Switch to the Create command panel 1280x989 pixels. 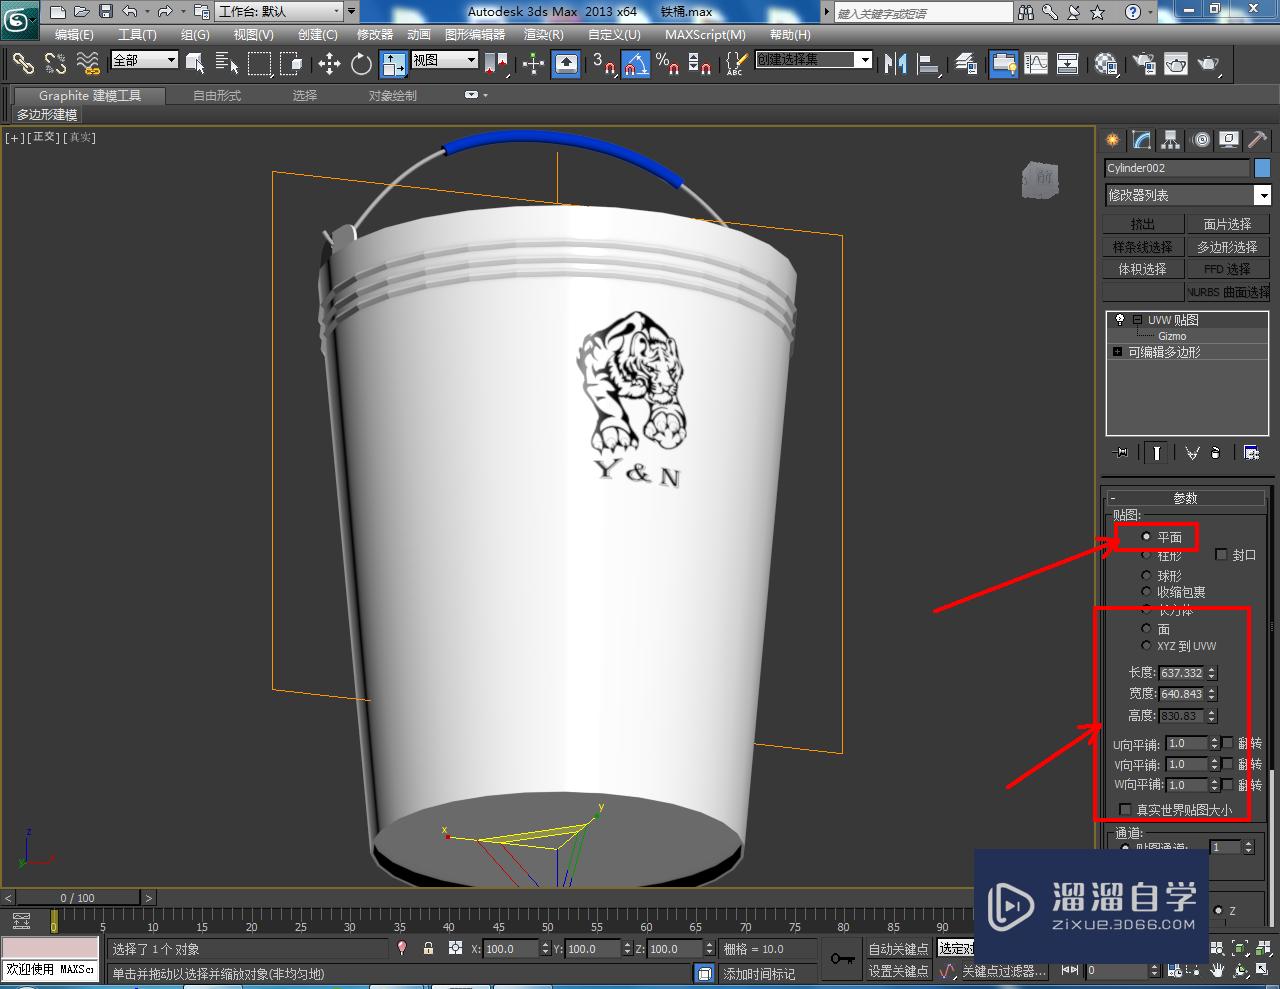(x=1112, y=140)
